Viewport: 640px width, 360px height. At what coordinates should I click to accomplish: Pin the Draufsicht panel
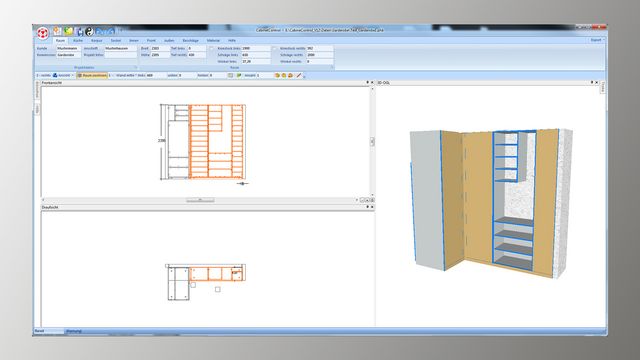(367, 207)
